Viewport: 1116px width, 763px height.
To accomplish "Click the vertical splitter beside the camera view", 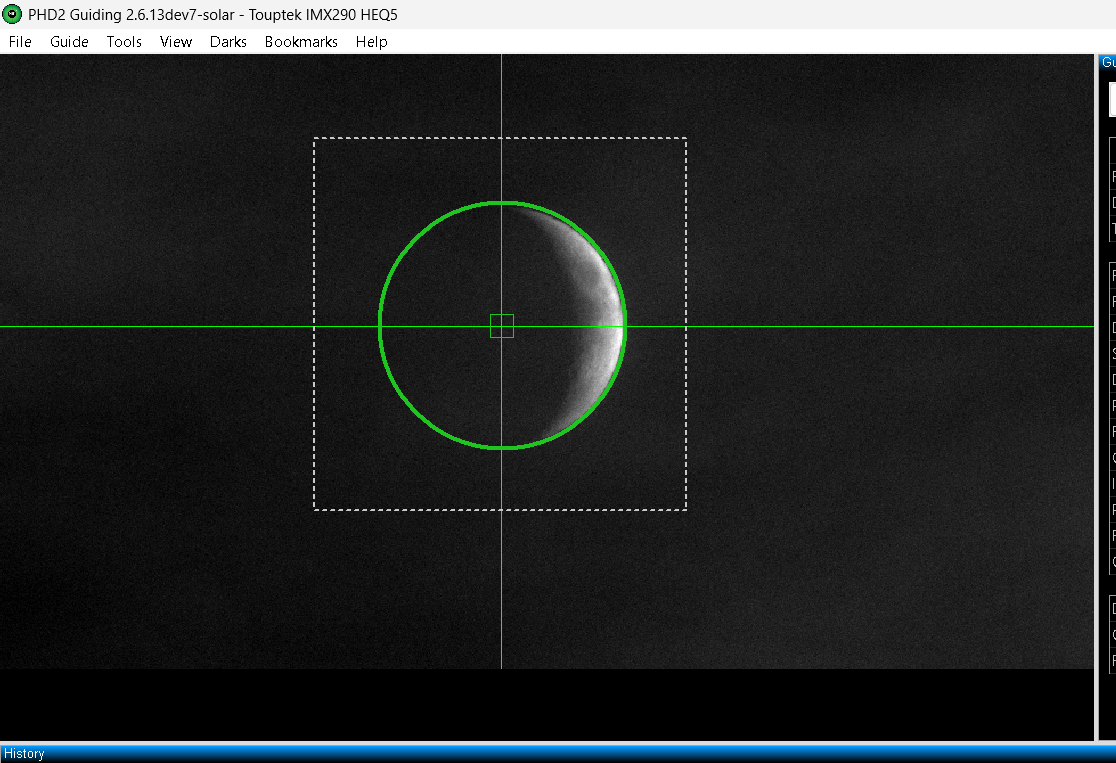I will pyautogui.click(x=1096, y=397).
